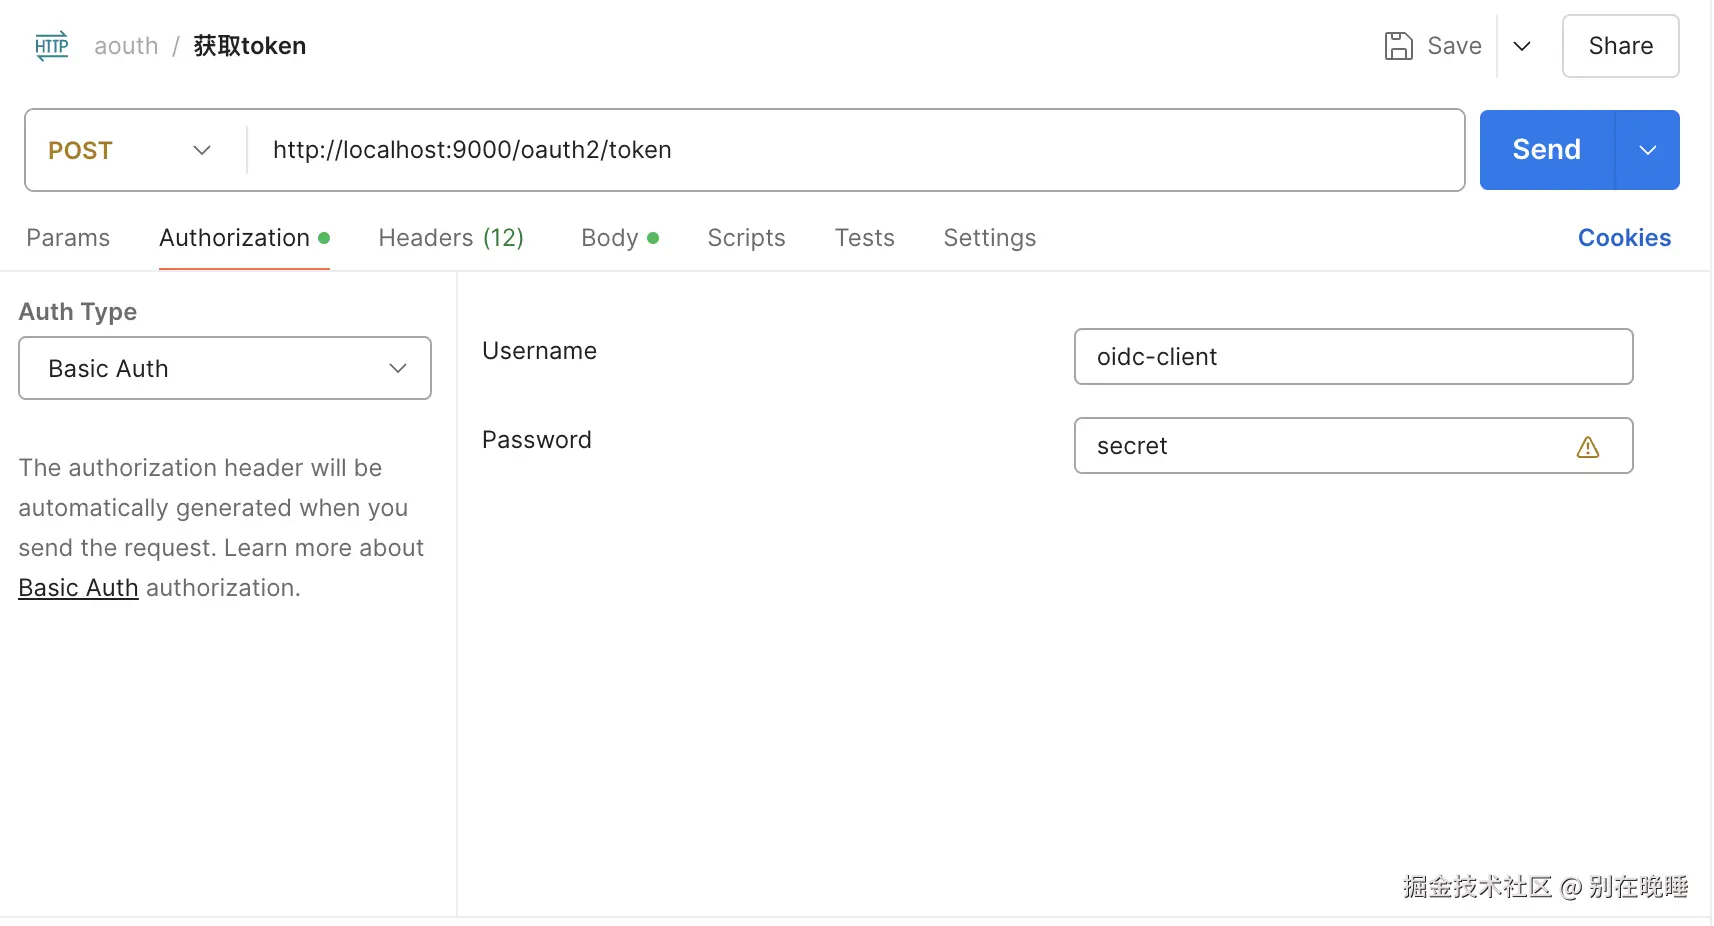Screen dimensions: 1714x926
Task: Switch to the Params tab
Action: click(x=68, y=238)
